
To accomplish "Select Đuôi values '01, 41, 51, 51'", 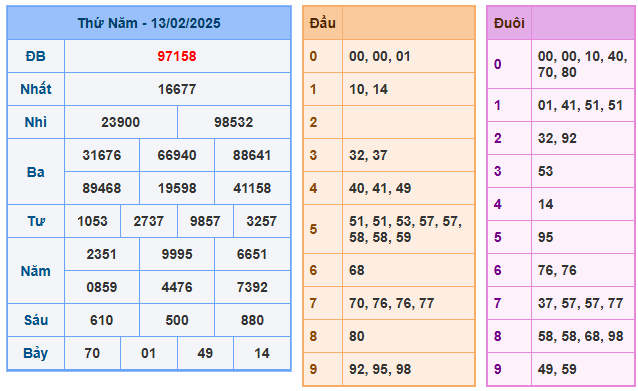I will pos(580,105).
